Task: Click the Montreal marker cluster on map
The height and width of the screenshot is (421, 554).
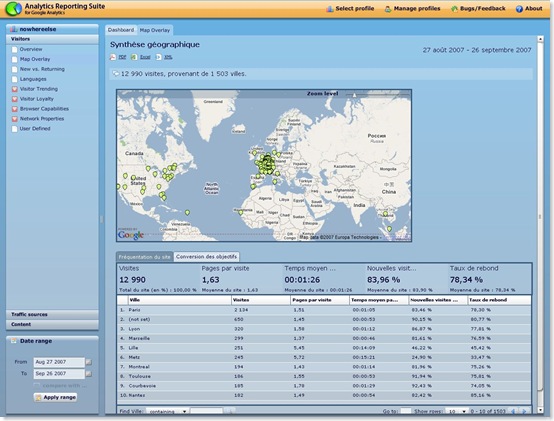Action: [172, 166]
